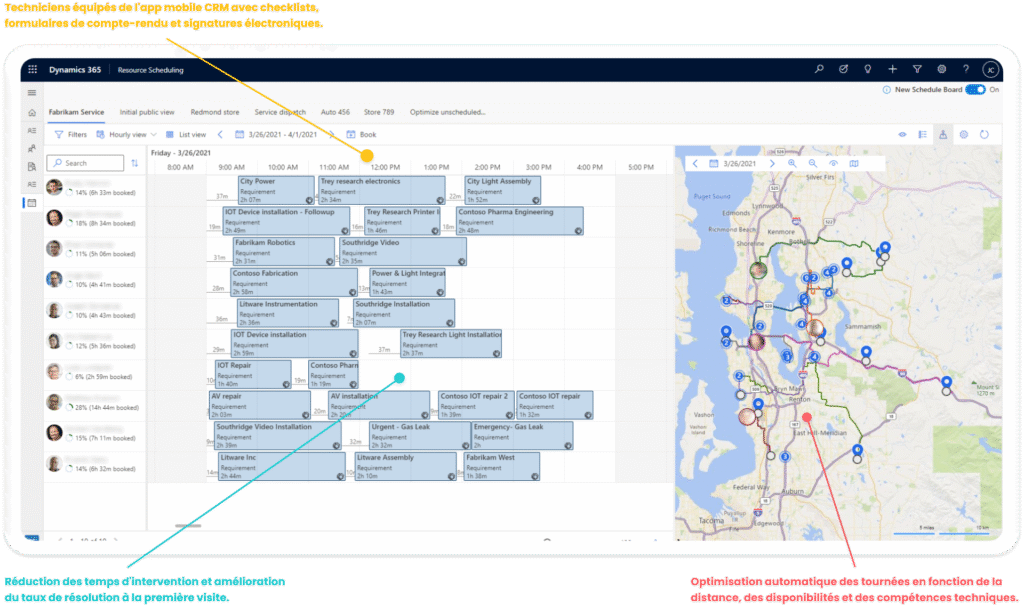
Task: Toggle the board focus eye icon
Action: (x=902, y=135)
